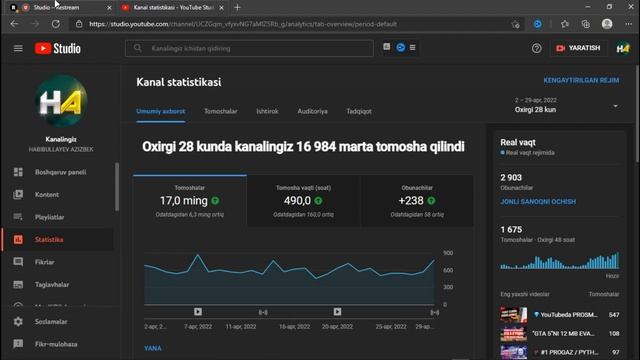Open the GTA 5'NI 12 MB EVA... video thumbnail
The height and width of the screenshot is (360, 640).
[513, 333]
